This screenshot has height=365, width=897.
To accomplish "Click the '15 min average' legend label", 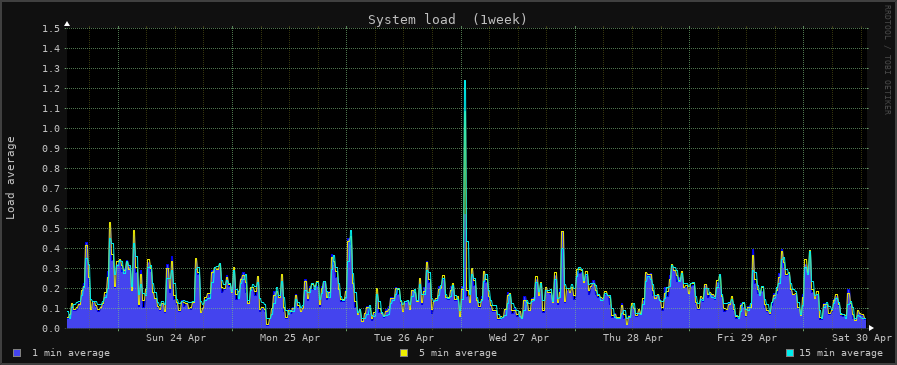I will click(x=841, y=353).
